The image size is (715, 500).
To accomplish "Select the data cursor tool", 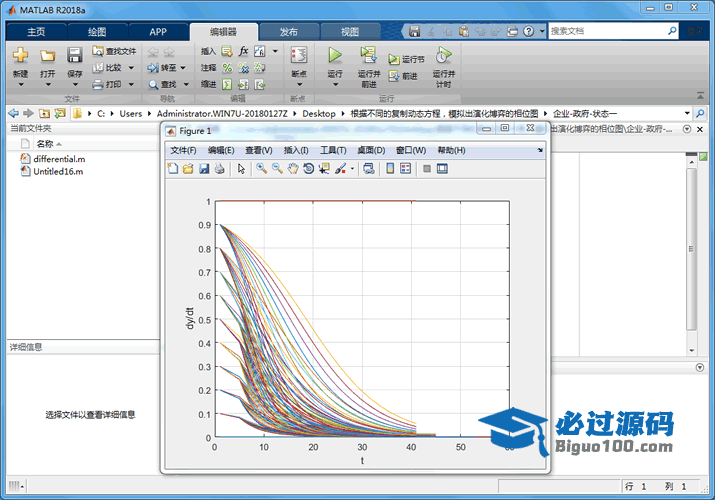I will pyautogui.click(x=325, y=169).
